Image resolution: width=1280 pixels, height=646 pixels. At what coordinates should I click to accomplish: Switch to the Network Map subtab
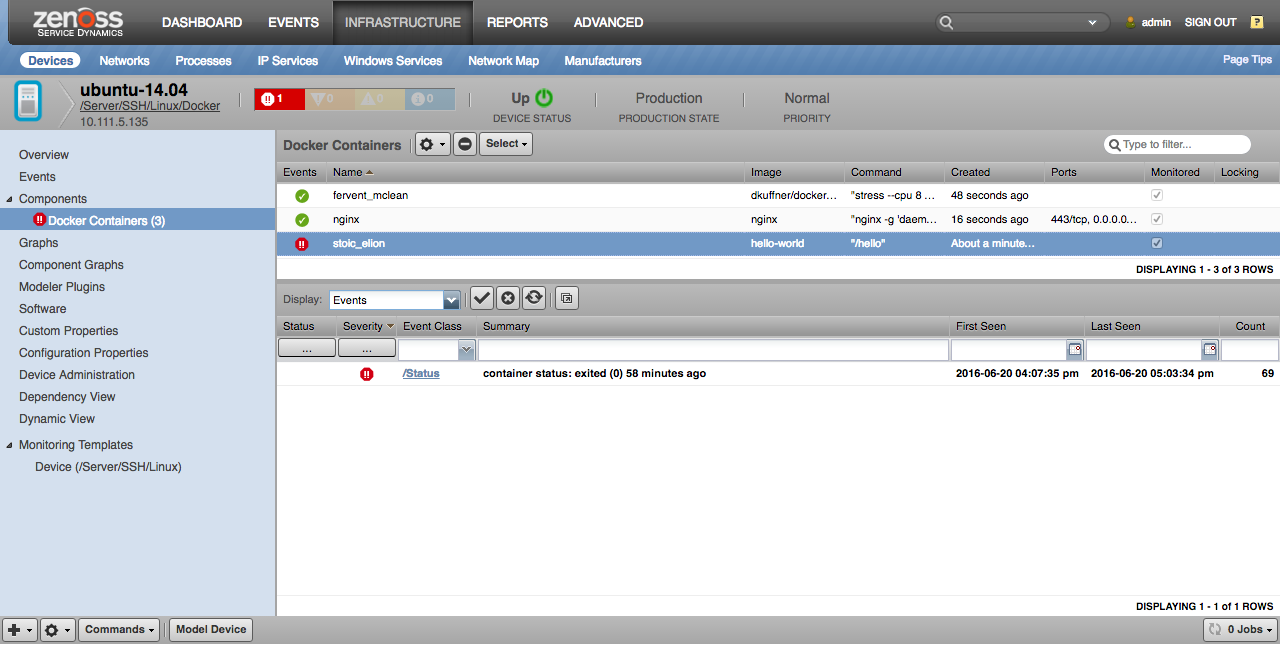click(503, 61)
